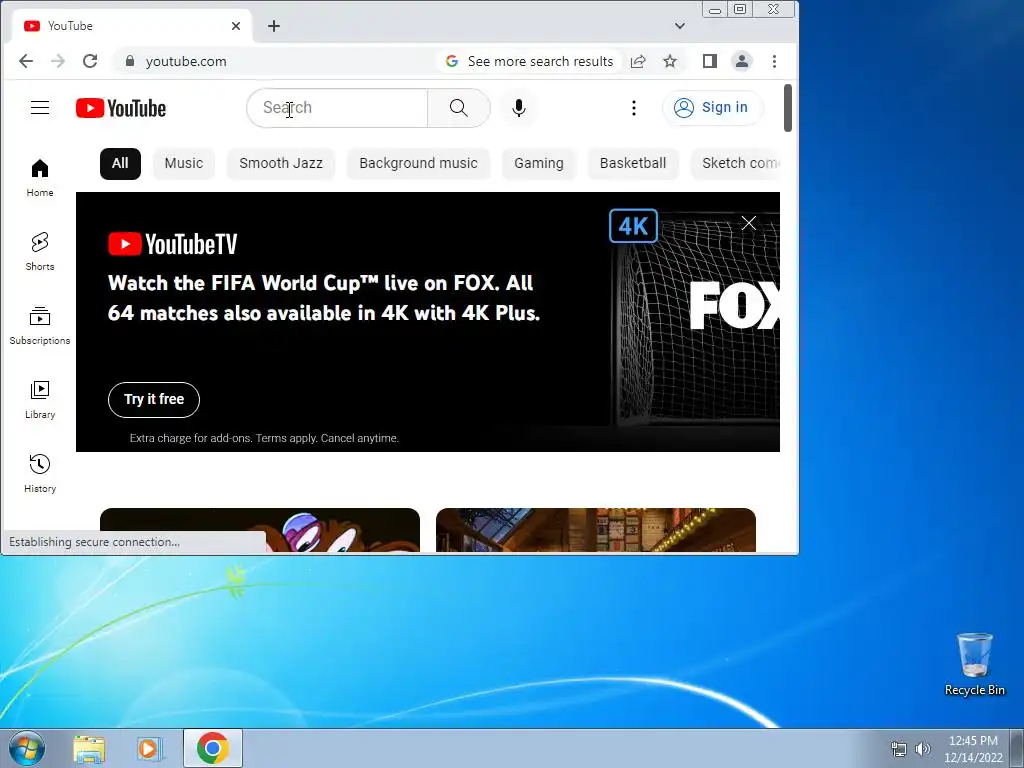
Task: Click the page vertical scrollbar
Action: (788, 108)
